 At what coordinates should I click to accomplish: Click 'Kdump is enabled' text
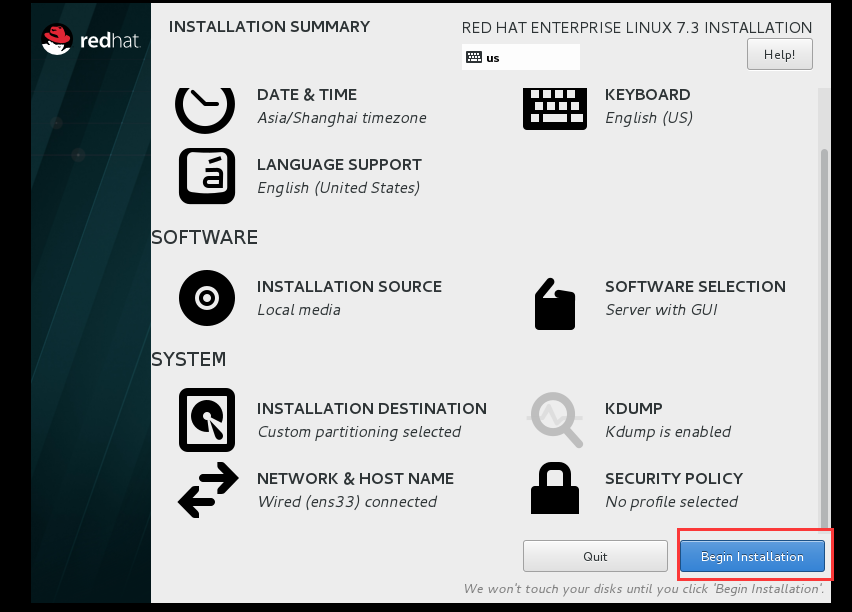coord(668,432)
